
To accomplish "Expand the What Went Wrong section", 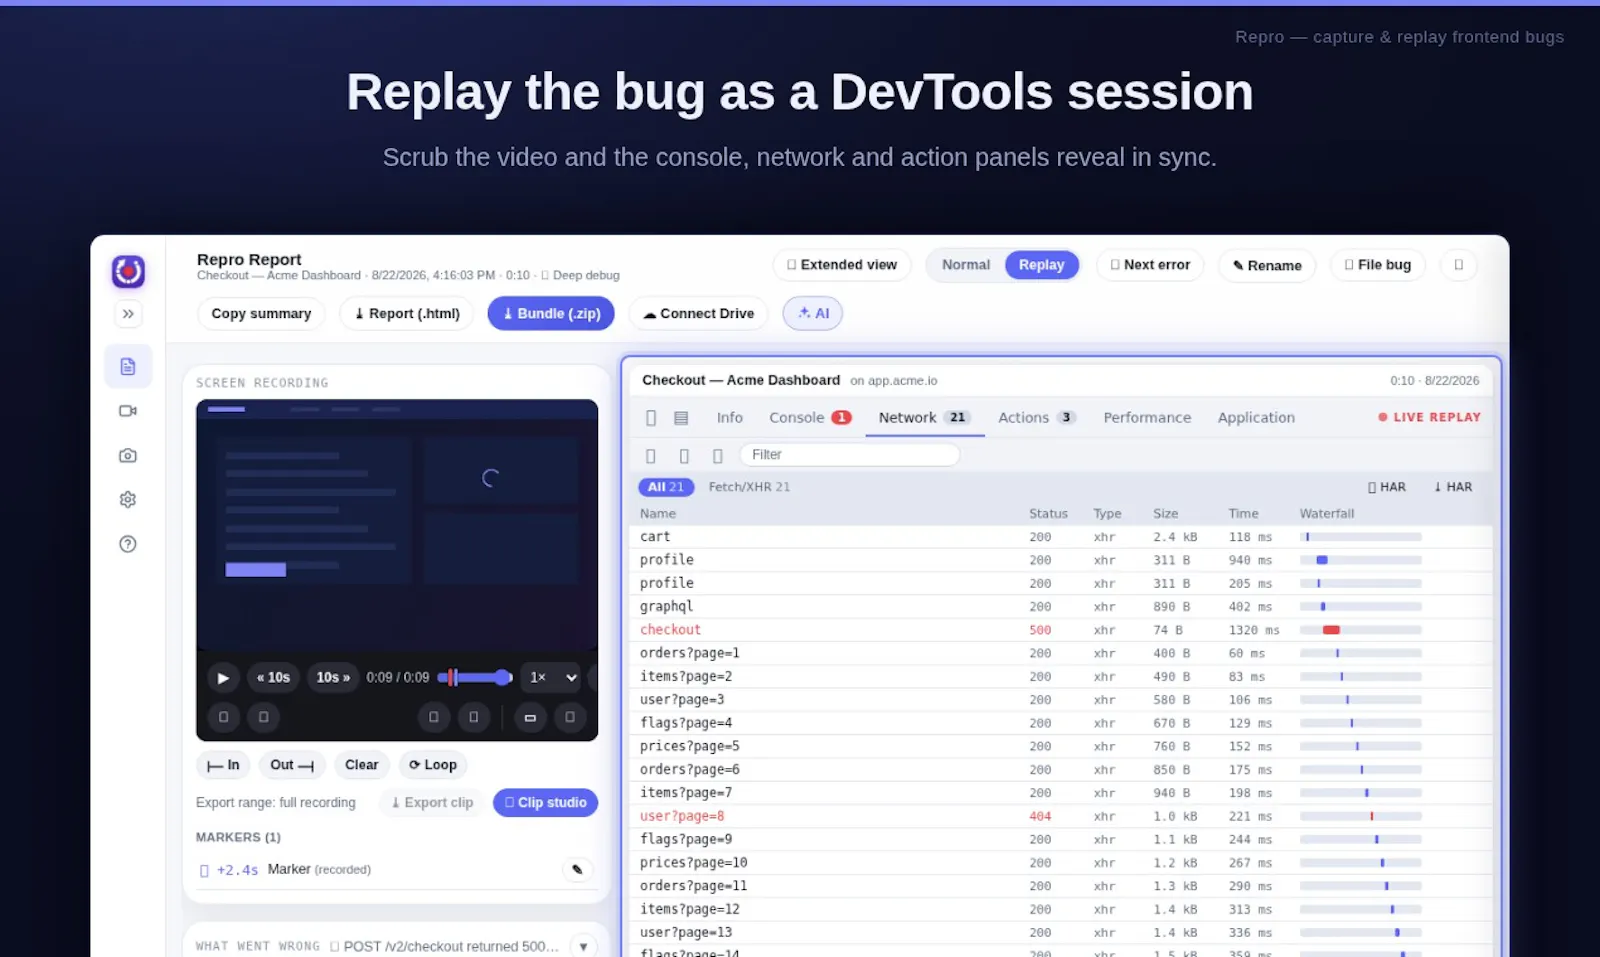I will [583, 946].
